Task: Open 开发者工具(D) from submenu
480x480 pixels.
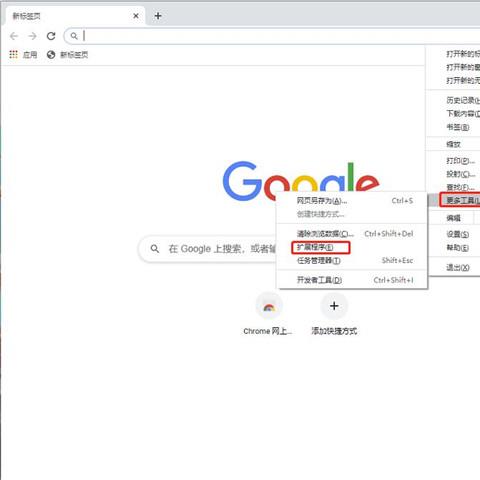Action: (353, 280)
